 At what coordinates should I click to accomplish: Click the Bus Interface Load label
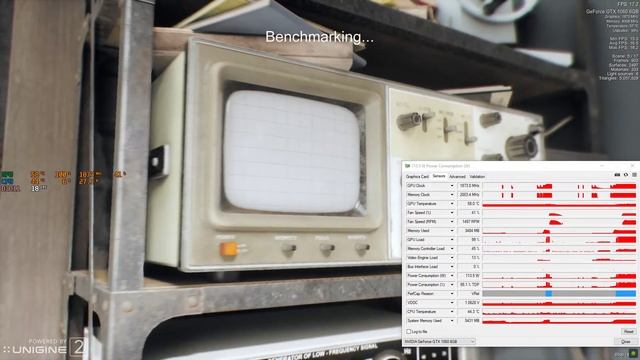422,267
